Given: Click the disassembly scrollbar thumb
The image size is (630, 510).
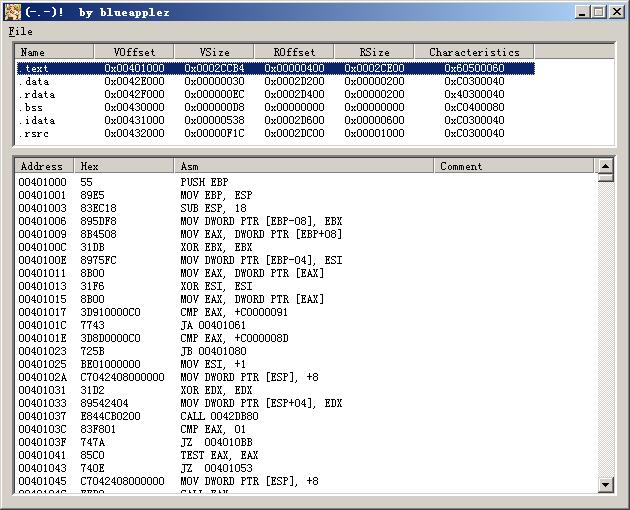Looking at the screenshot, I should (x=605, y=178).
